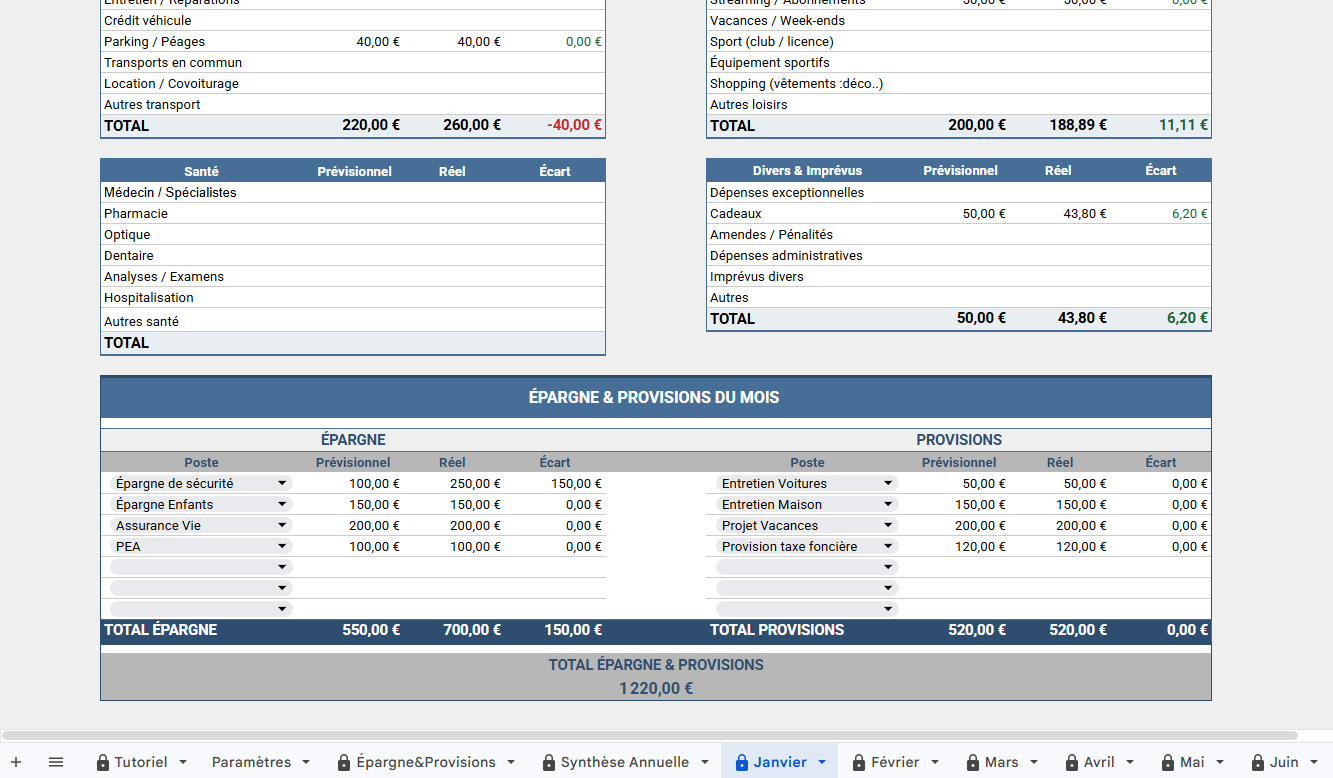1333x778 pixels.
Task: Click the horizontal scrollbar at the bottom
Action: [650, 735]
